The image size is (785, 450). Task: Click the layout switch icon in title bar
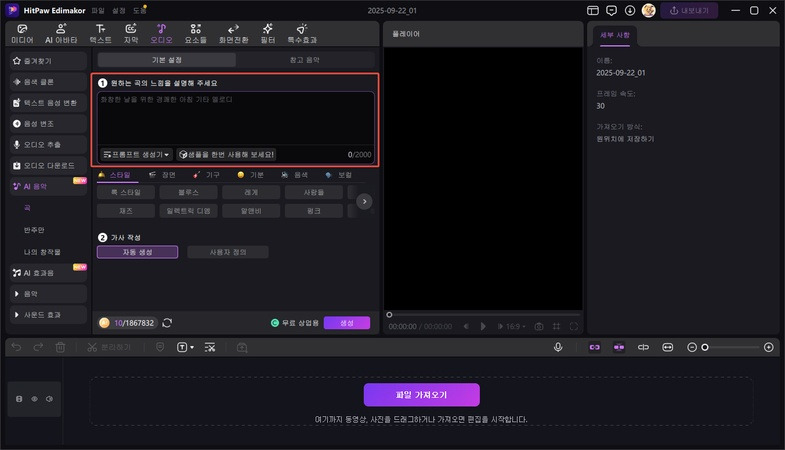coord(593,11)
